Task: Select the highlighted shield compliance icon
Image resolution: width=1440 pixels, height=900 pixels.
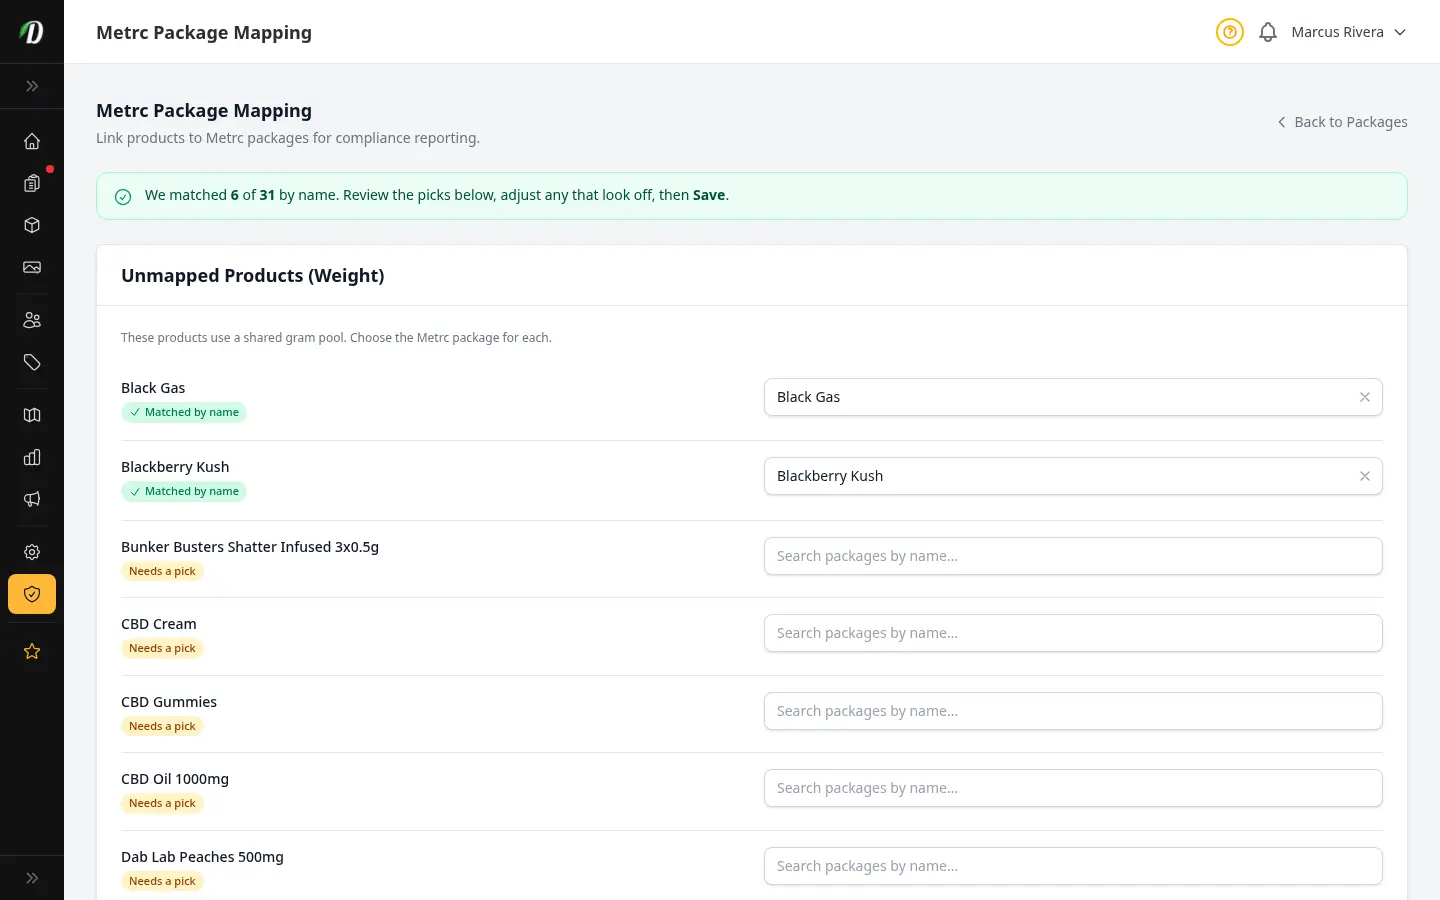Action: tap(32, 594)
